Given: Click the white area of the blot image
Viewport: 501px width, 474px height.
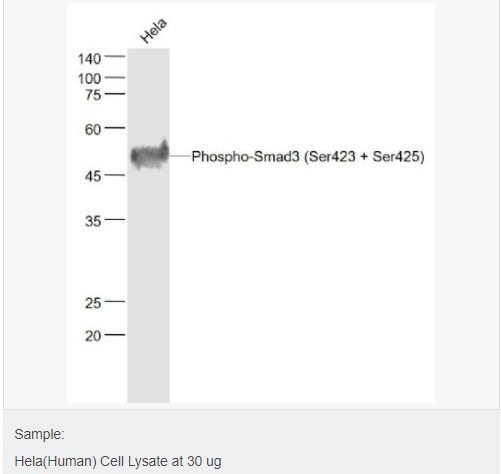Looking at the screenshot, I should pos(300,267).
